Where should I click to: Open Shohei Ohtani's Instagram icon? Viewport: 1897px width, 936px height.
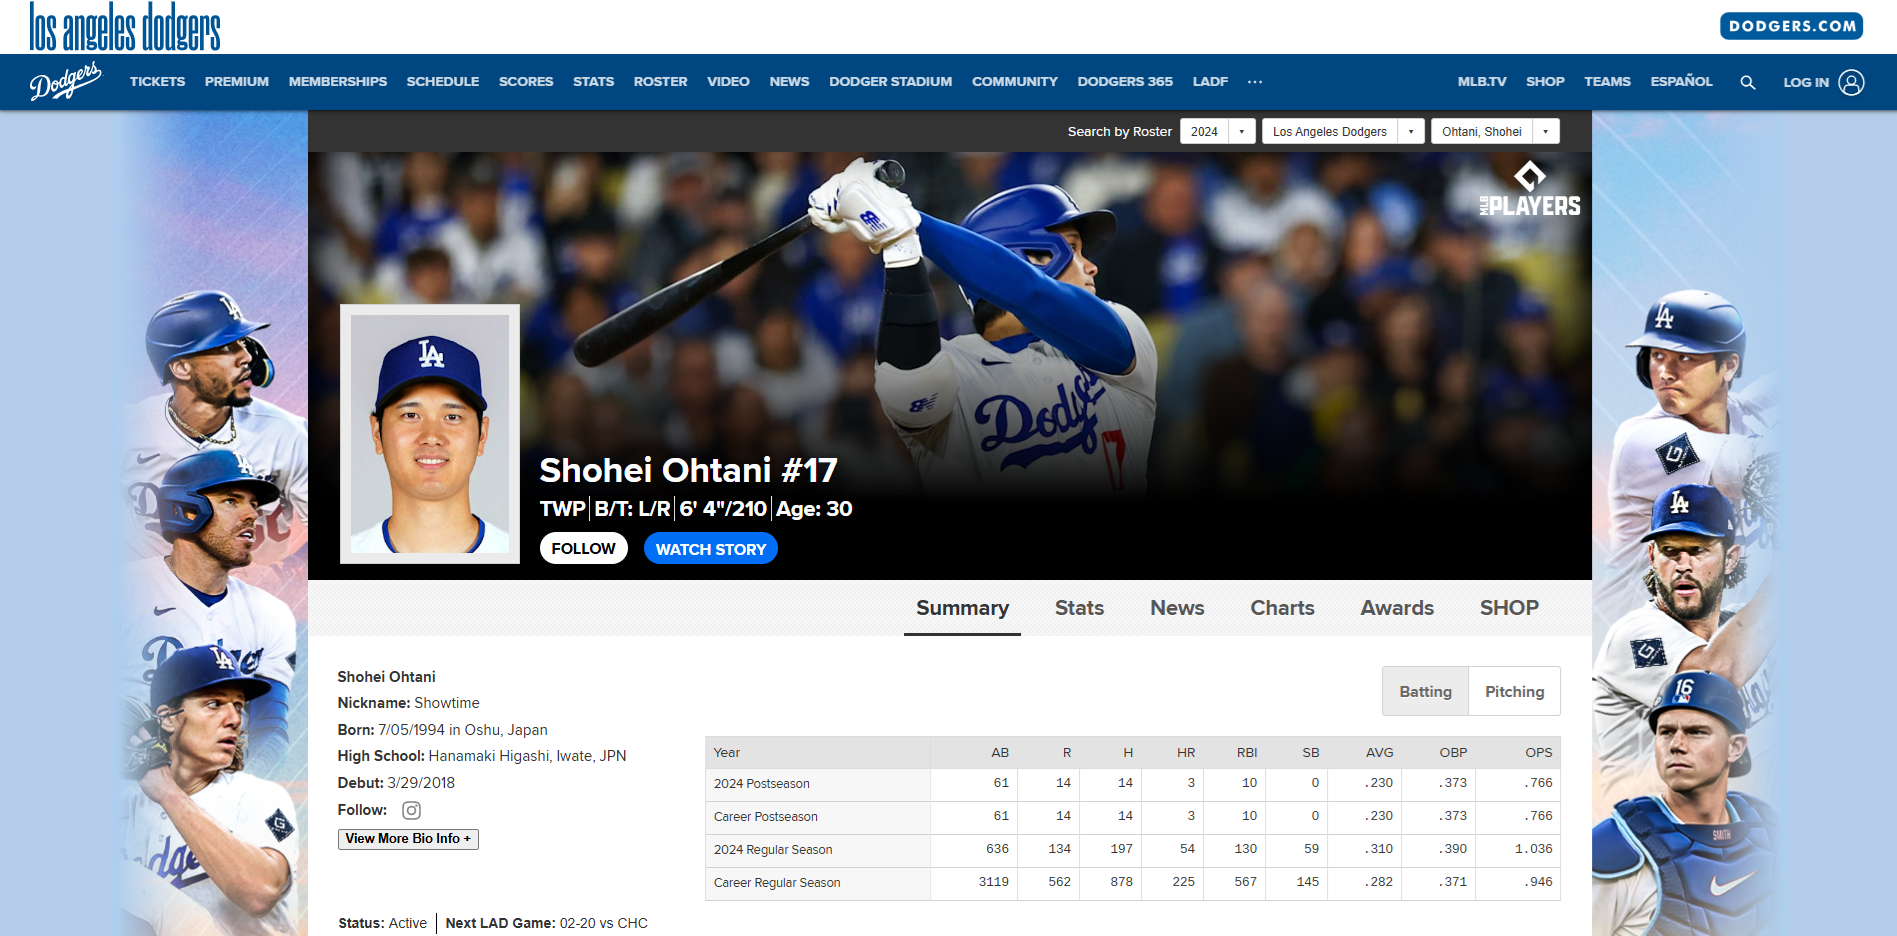pos(411,810)
